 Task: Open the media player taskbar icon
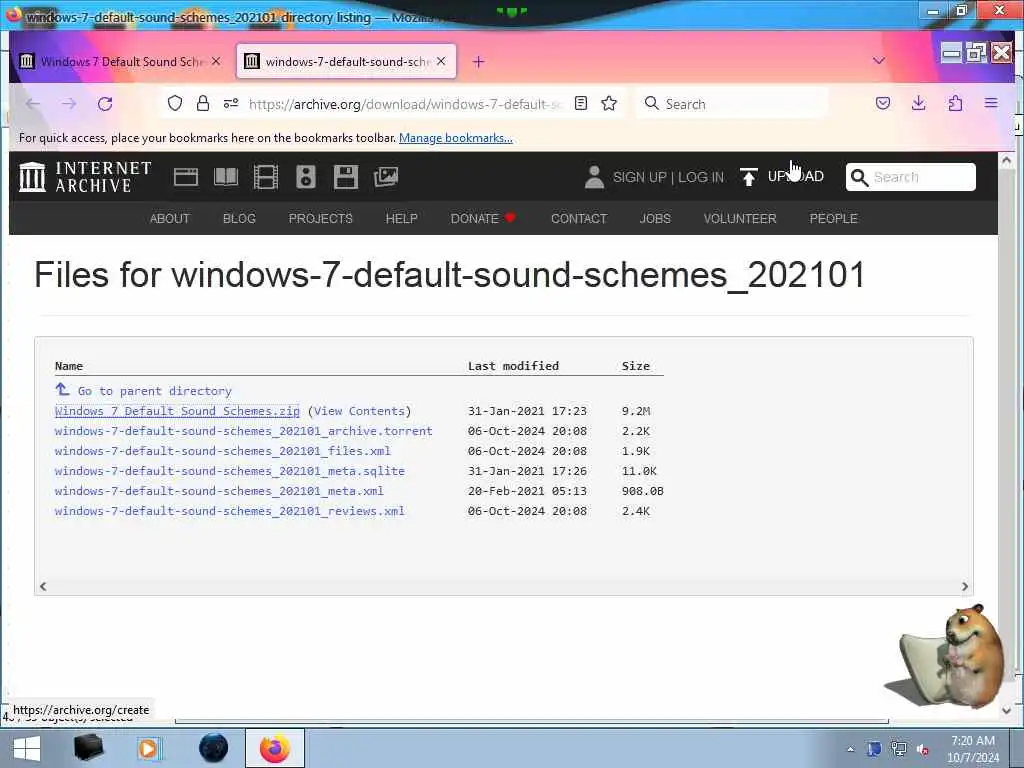click(148, 748)
